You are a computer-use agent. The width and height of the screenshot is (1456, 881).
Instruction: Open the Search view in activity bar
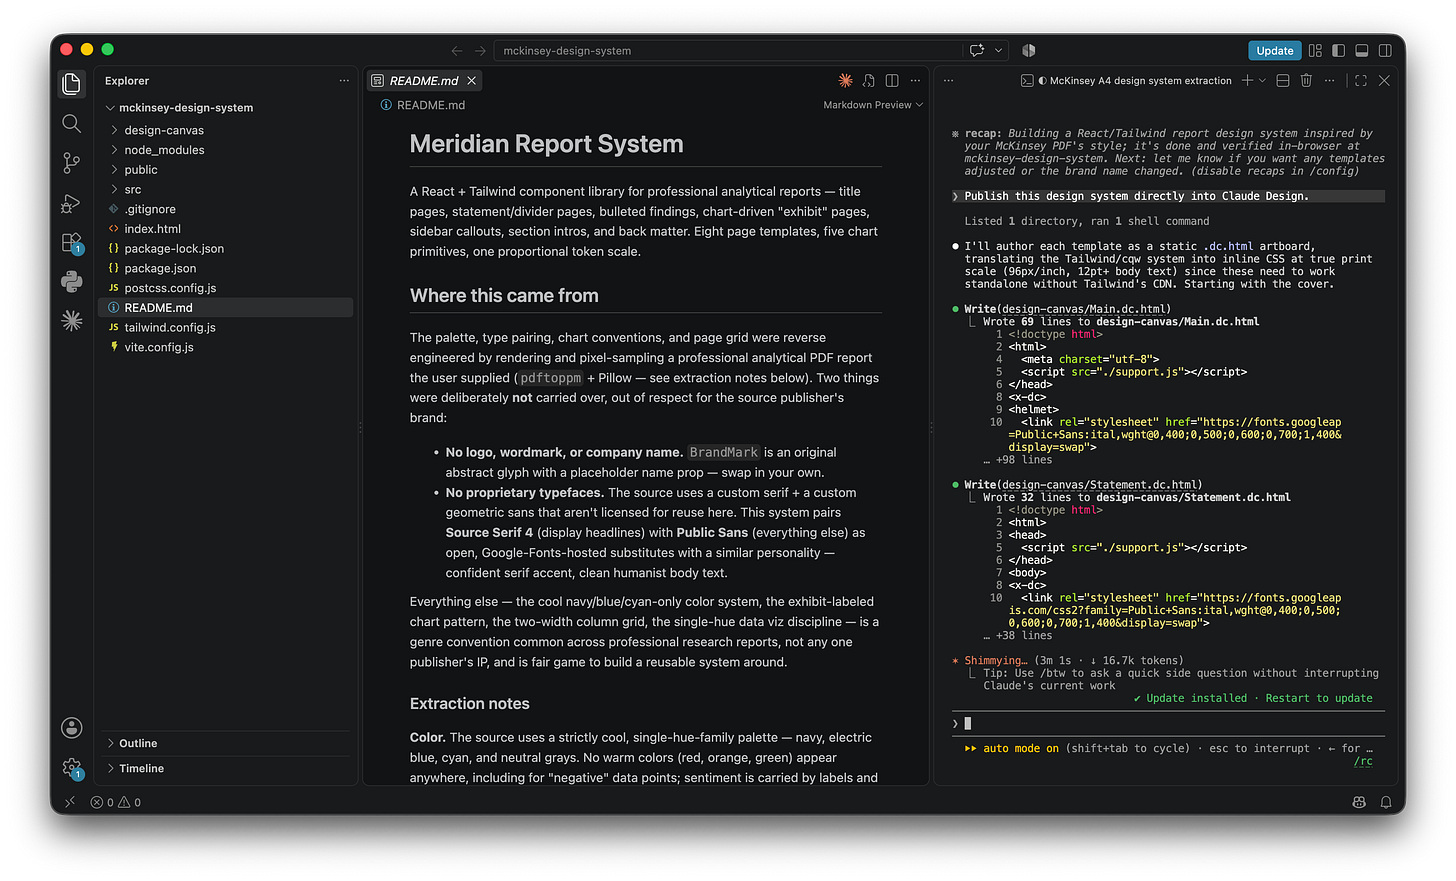tap(71, 123)
